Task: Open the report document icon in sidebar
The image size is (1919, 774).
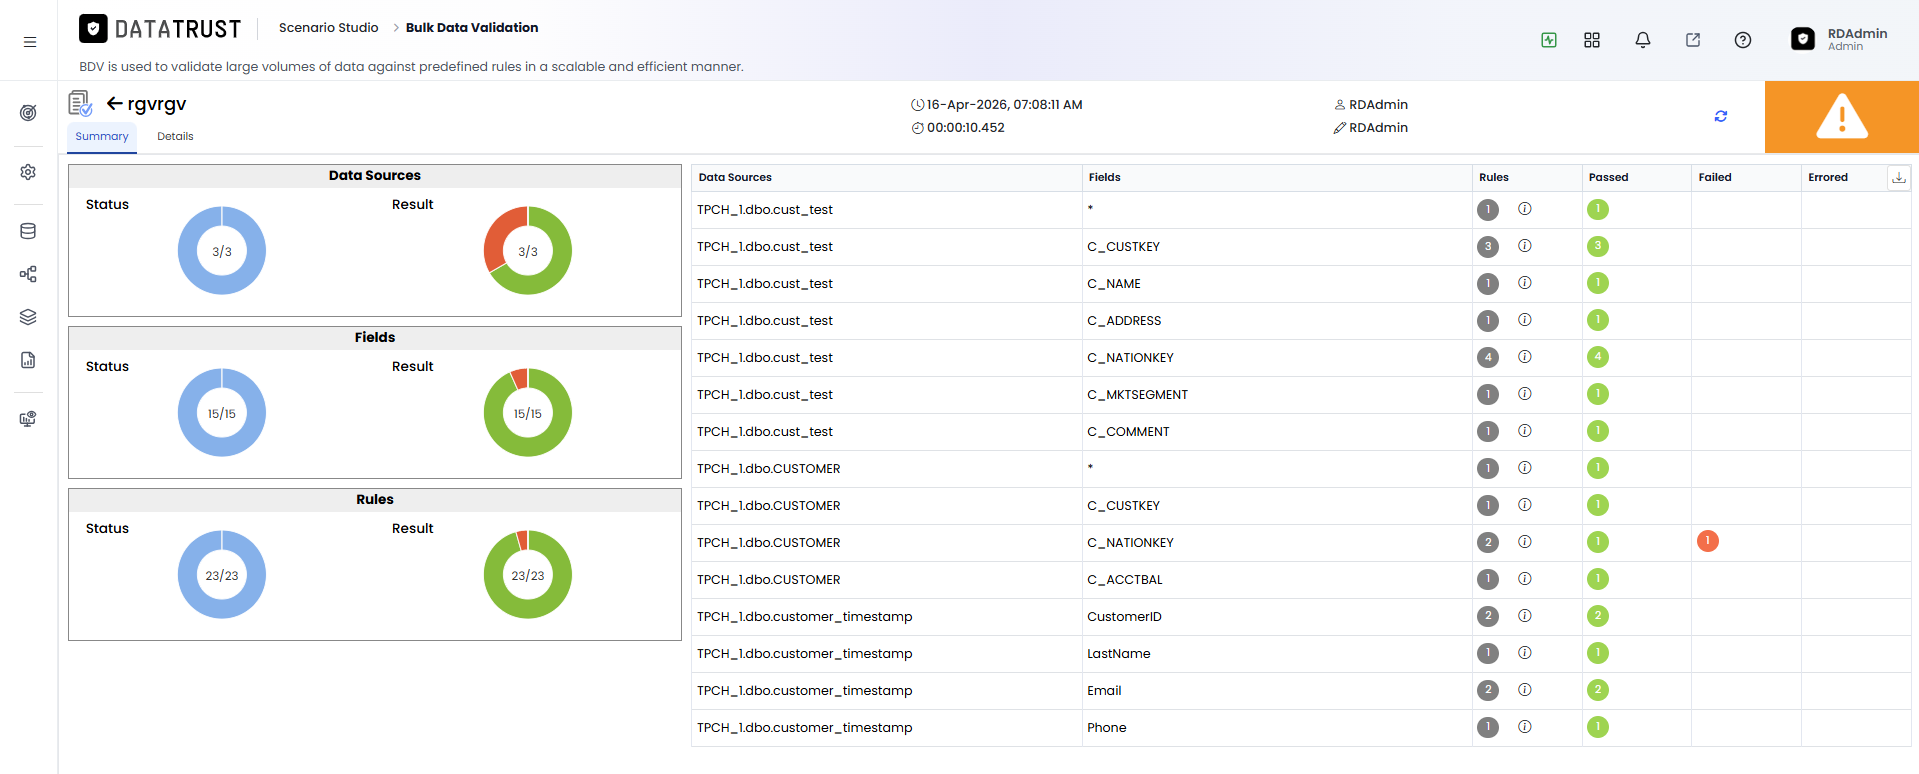Action: click(28, 360)
